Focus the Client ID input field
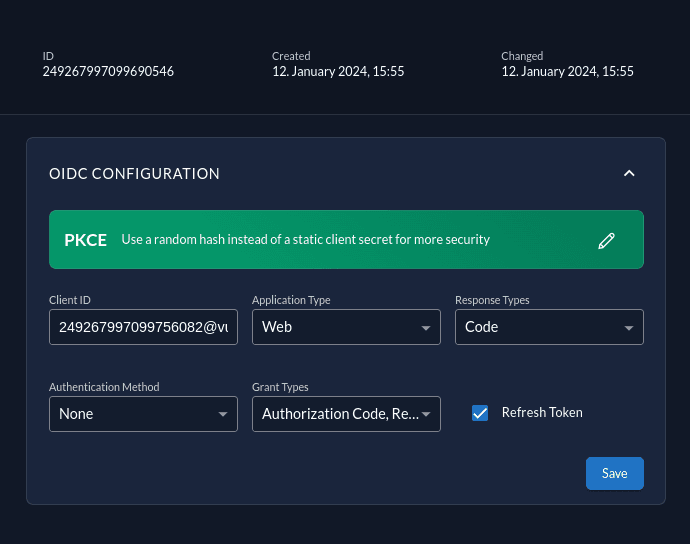 [x=142, y=327]
